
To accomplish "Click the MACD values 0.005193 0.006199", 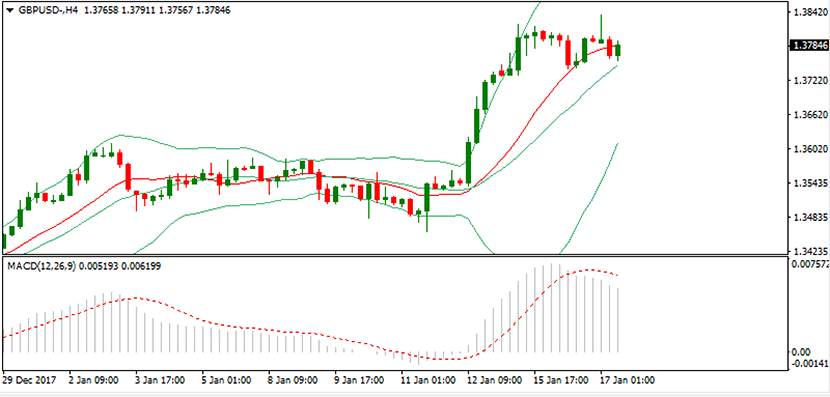I will (120, 266).
